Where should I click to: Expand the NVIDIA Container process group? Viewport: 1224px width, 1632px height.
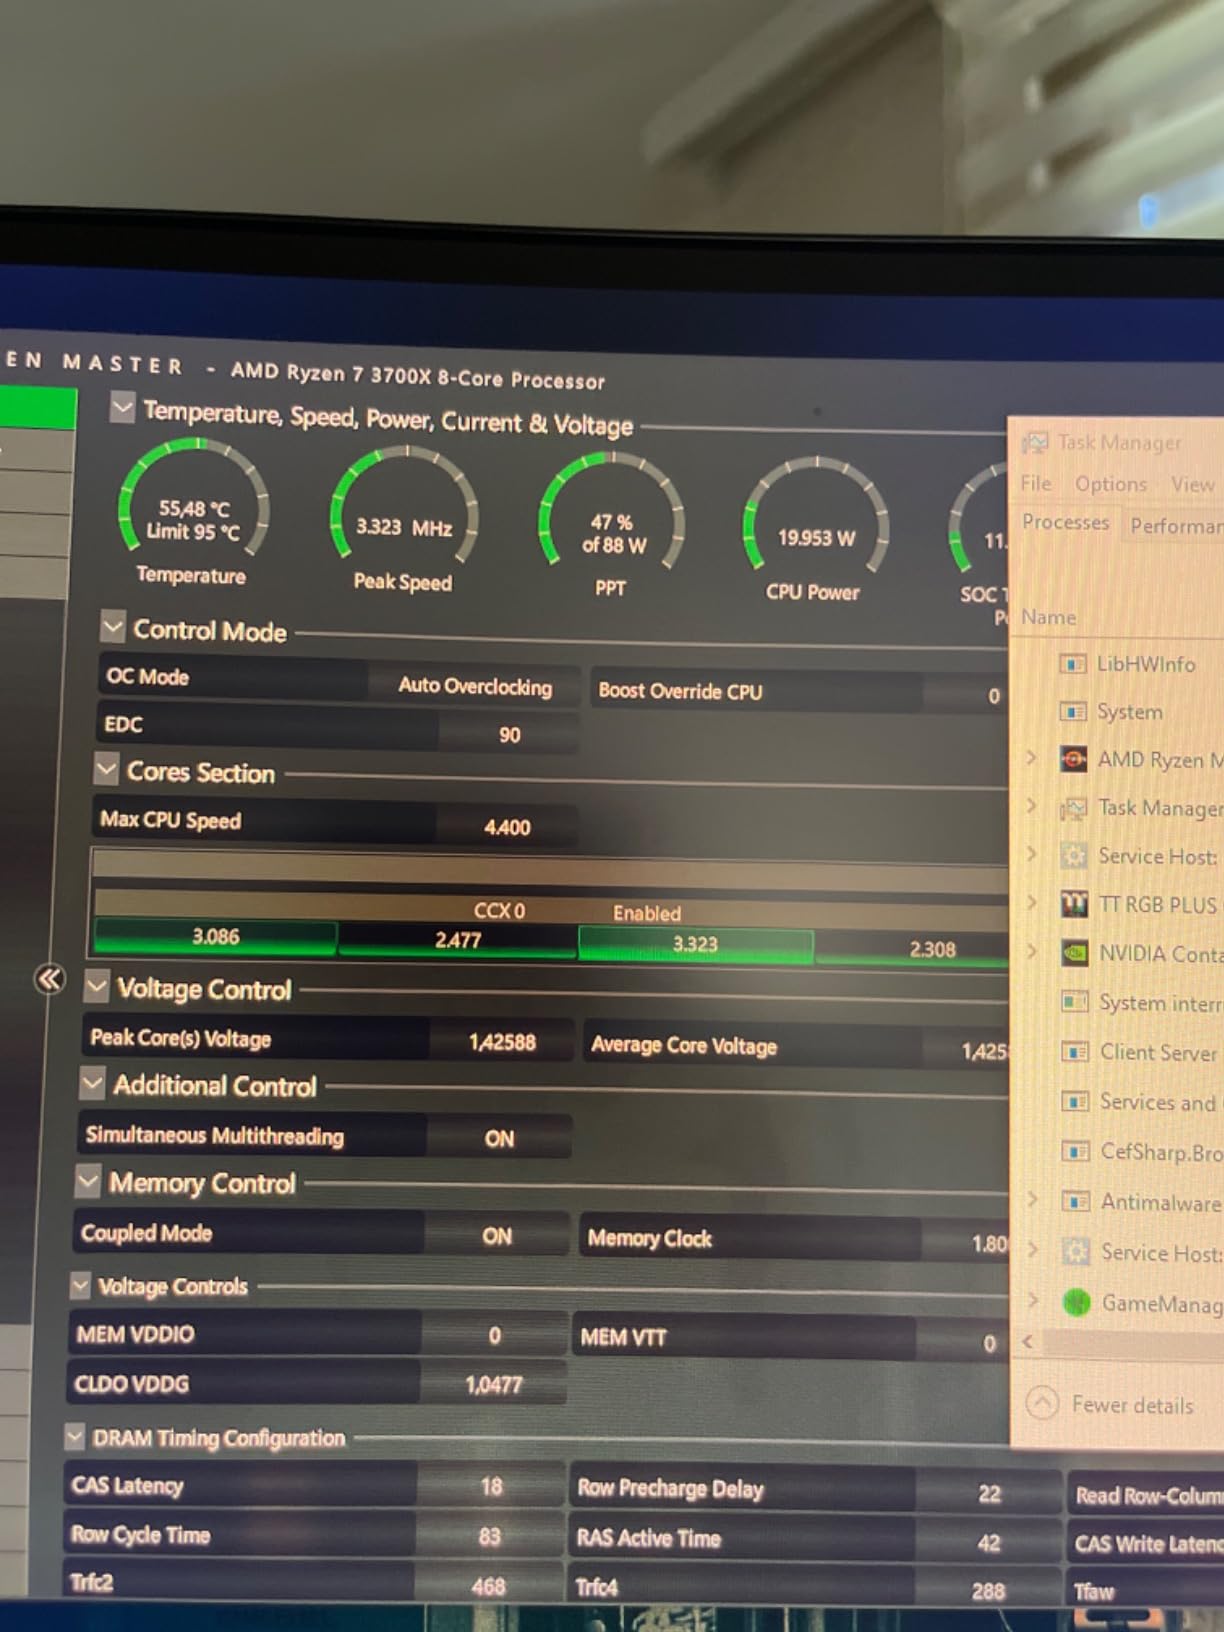1032,950
